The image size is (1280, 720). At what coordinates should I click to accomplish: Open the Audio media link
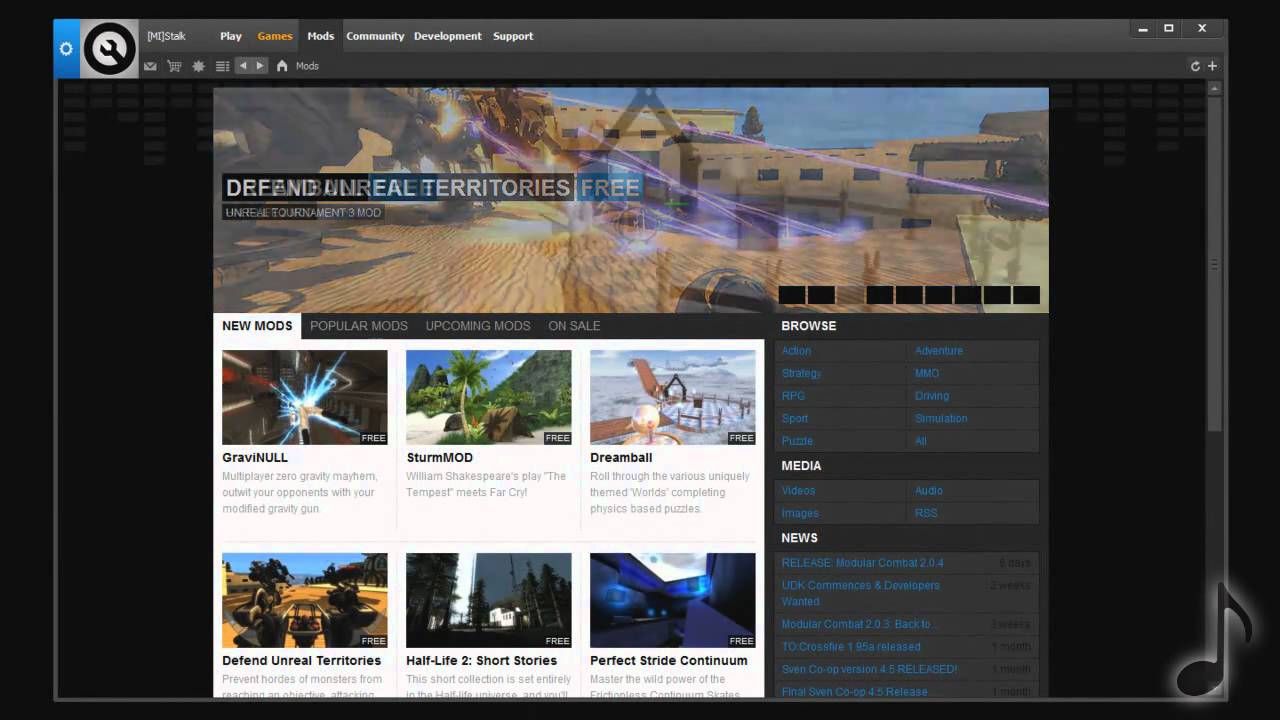[929, 491]
